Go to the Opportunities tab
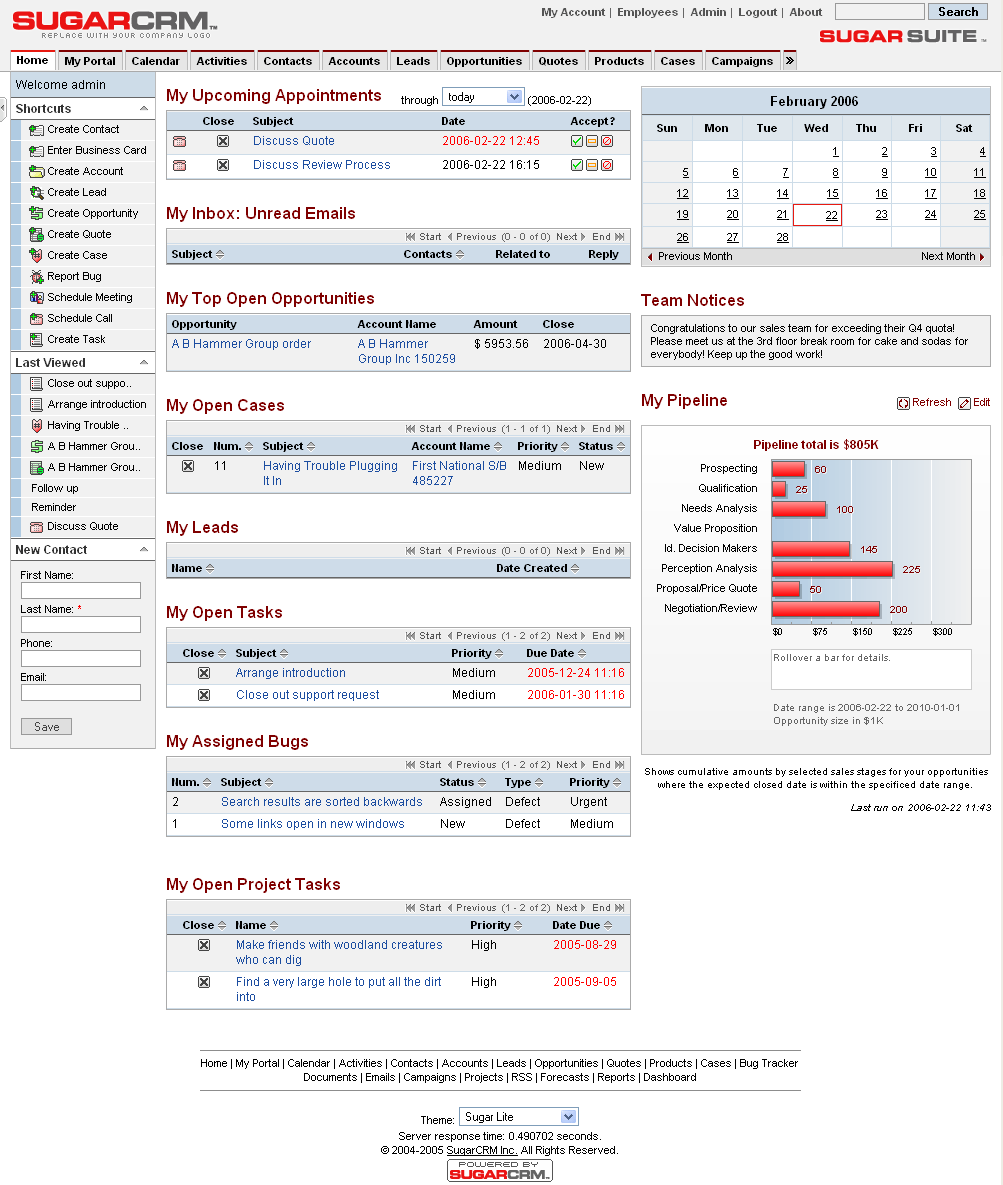Screen dimensions: 1003x1185 (484, 61)
